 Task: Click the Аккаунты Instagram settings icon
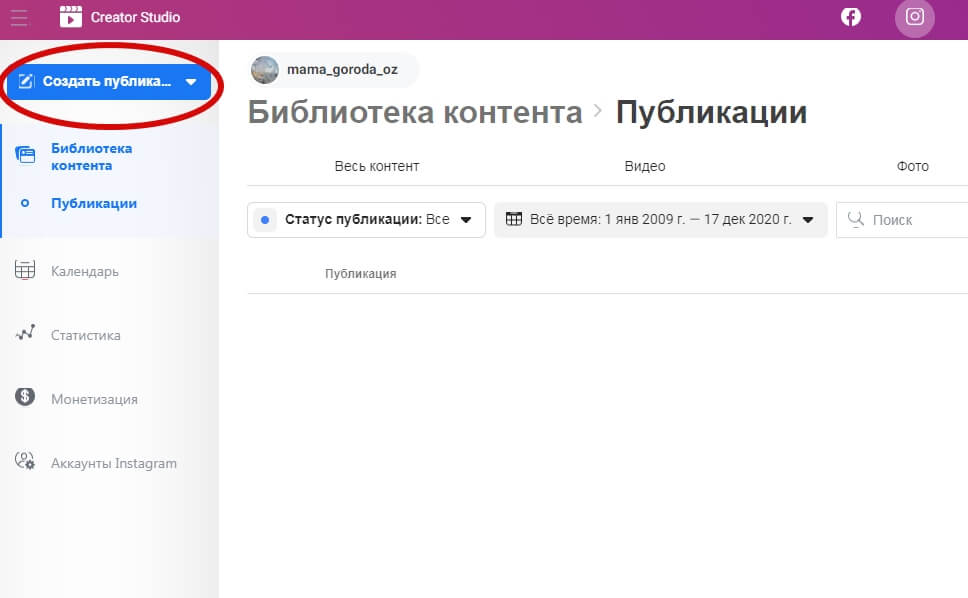tap(25, 461)
